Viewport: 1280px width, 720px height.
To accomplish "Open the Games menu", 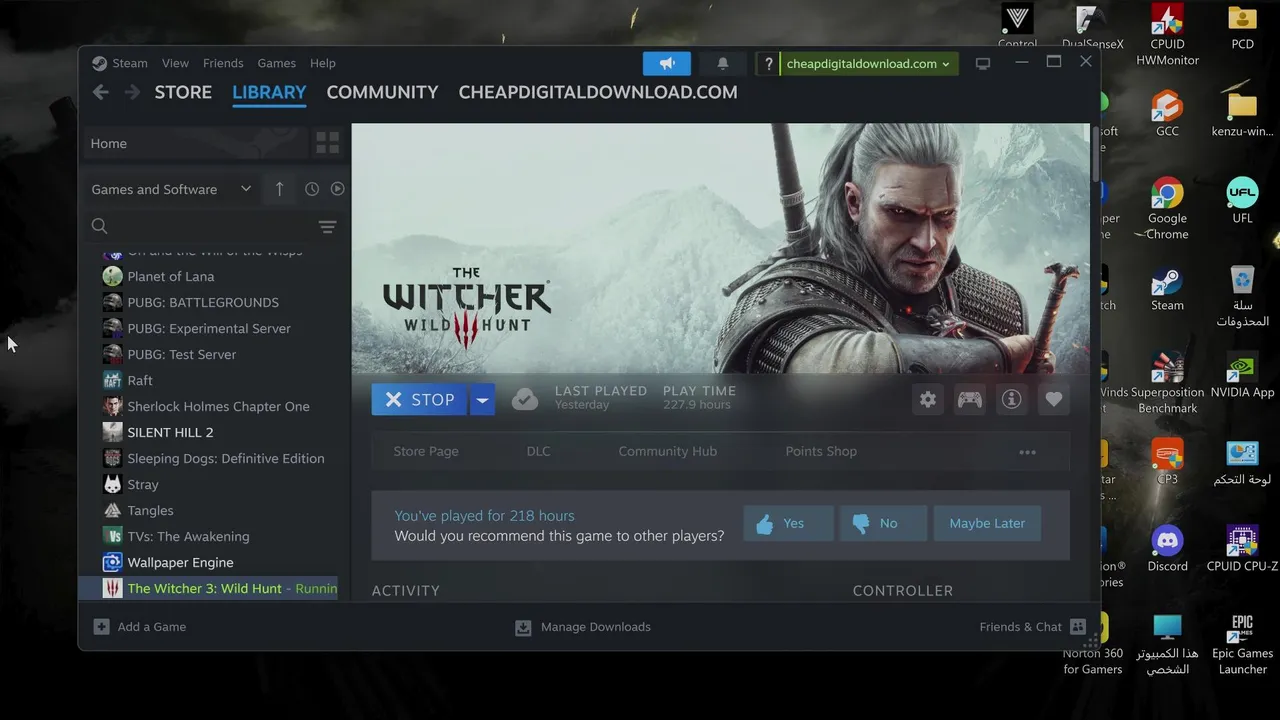I will (x=276, y=63).
